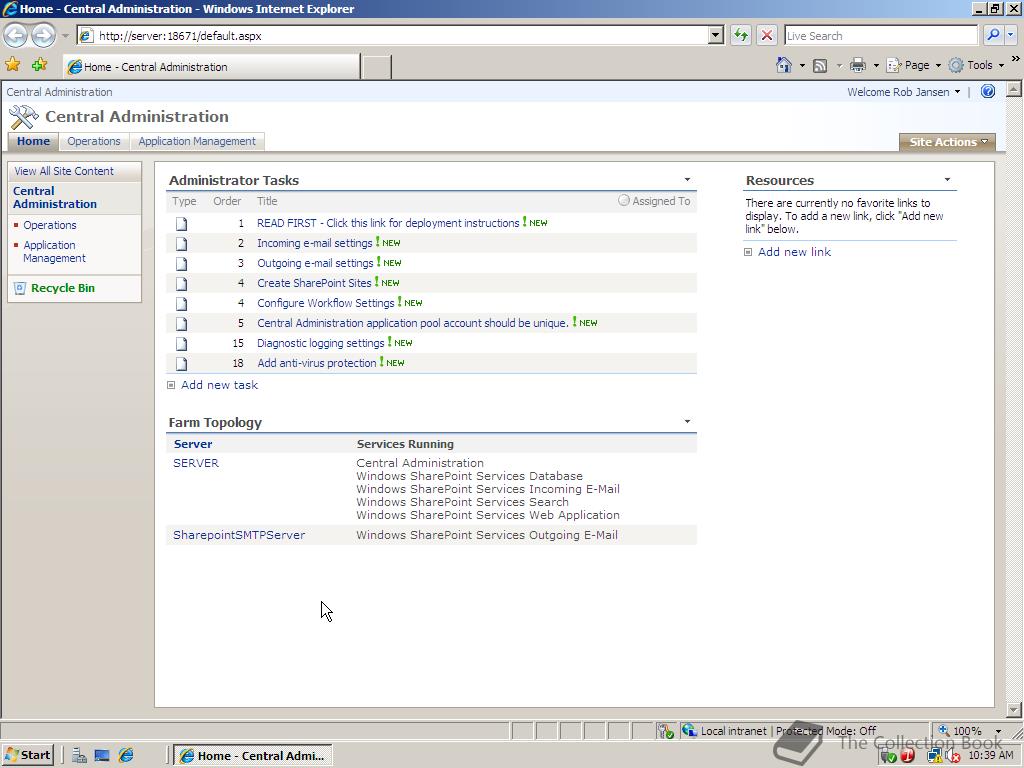This screenshot has height=768, width=1024.
Task: Click the Refresh page icon
Action: pyautogui.click(x=741, y=35)
